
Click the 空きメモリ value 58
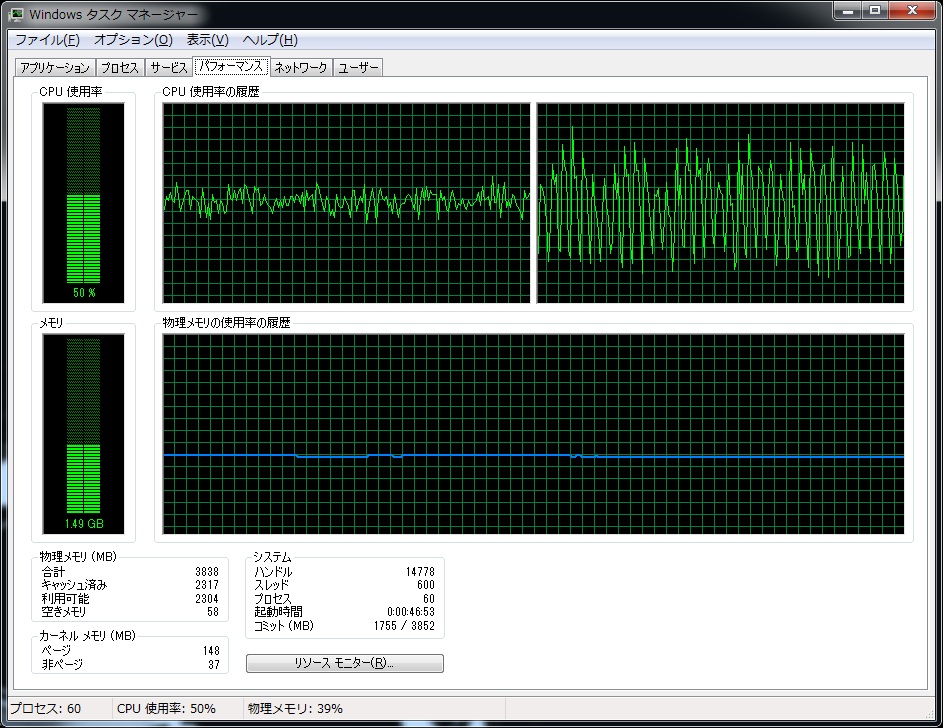pyautogui.click(x=213, y=612)
